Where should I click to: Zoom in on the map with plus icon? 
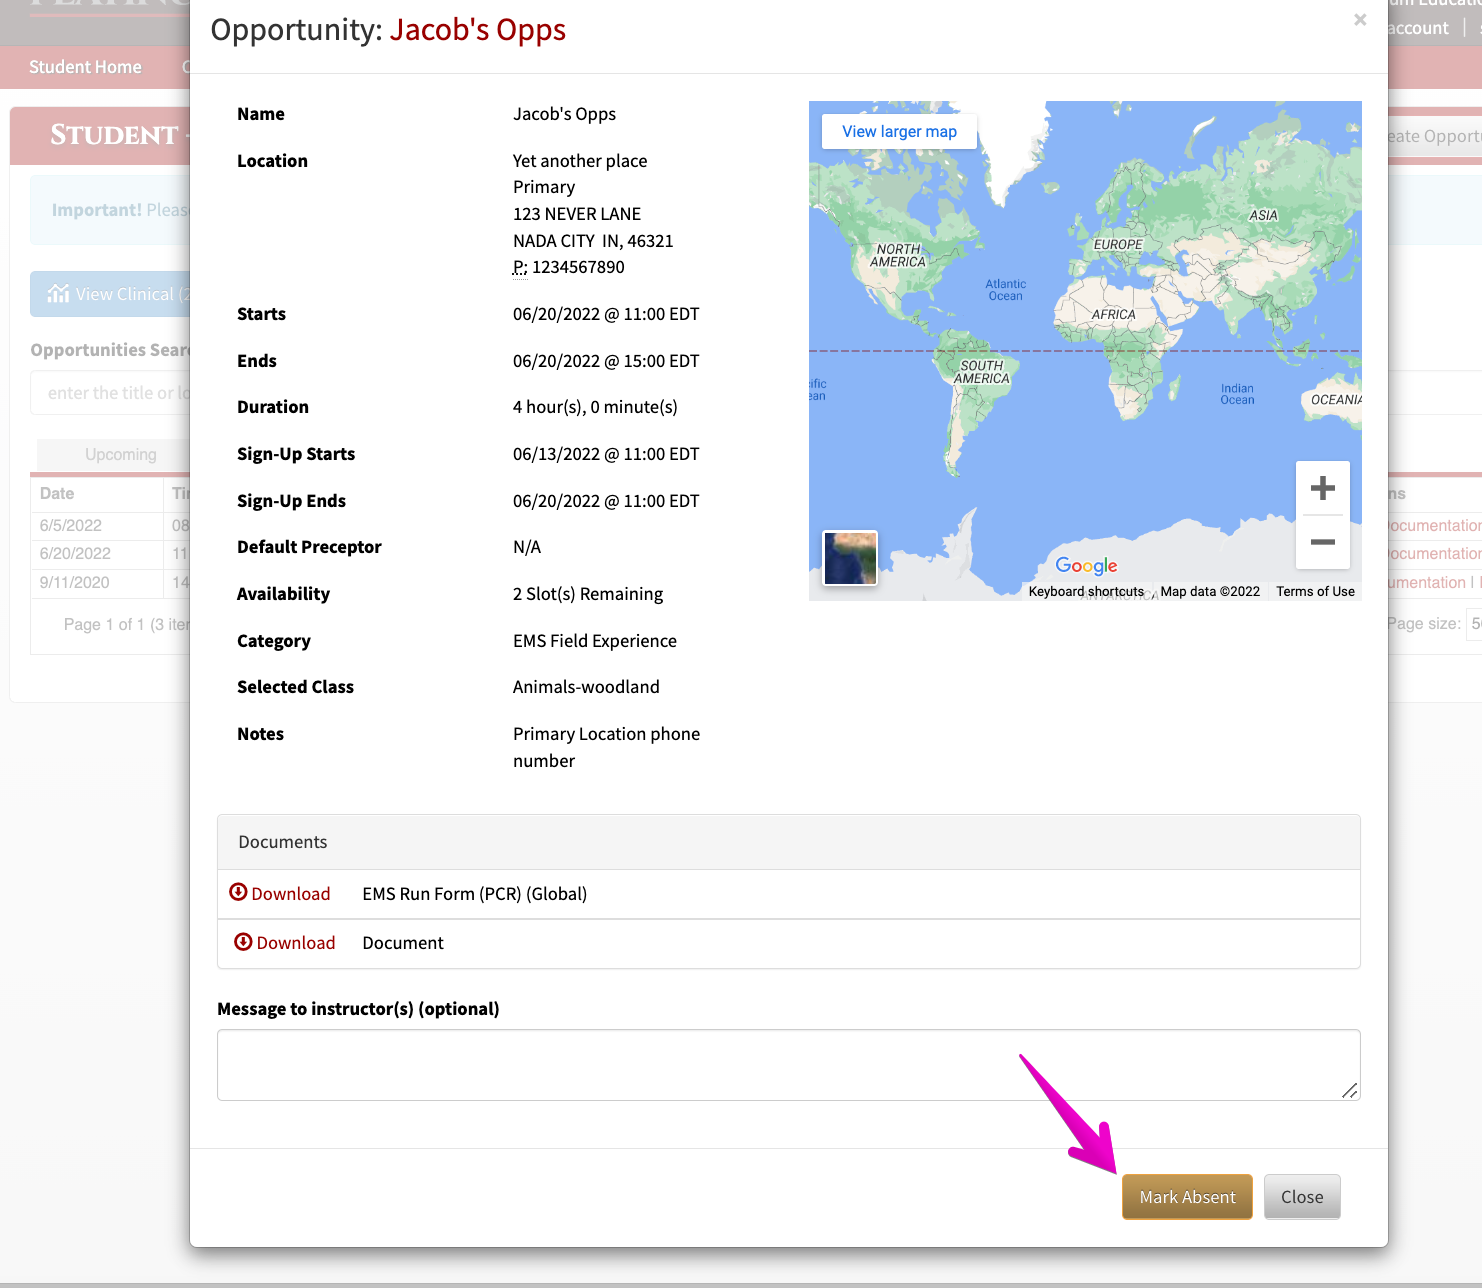1322,488
